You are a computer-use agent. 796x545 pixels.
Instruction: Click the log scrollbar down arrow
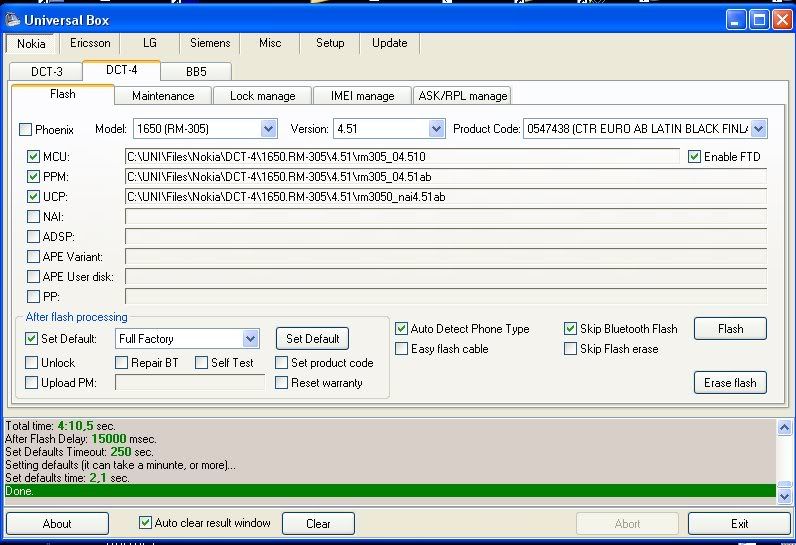784,496
